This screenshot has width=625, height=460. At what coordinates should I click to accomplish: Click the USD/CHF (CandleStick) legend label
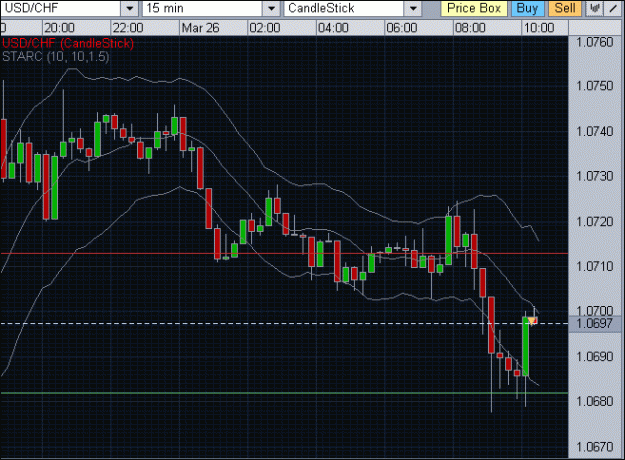[68, 43]
